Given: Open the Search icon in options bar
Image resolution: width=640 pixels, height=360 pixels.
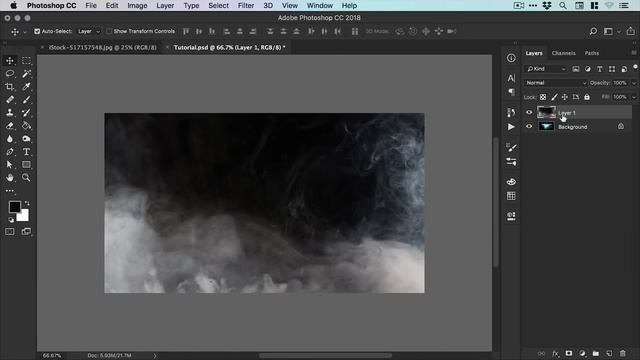Looking at the screenshot, I should [x=593, y=31].
